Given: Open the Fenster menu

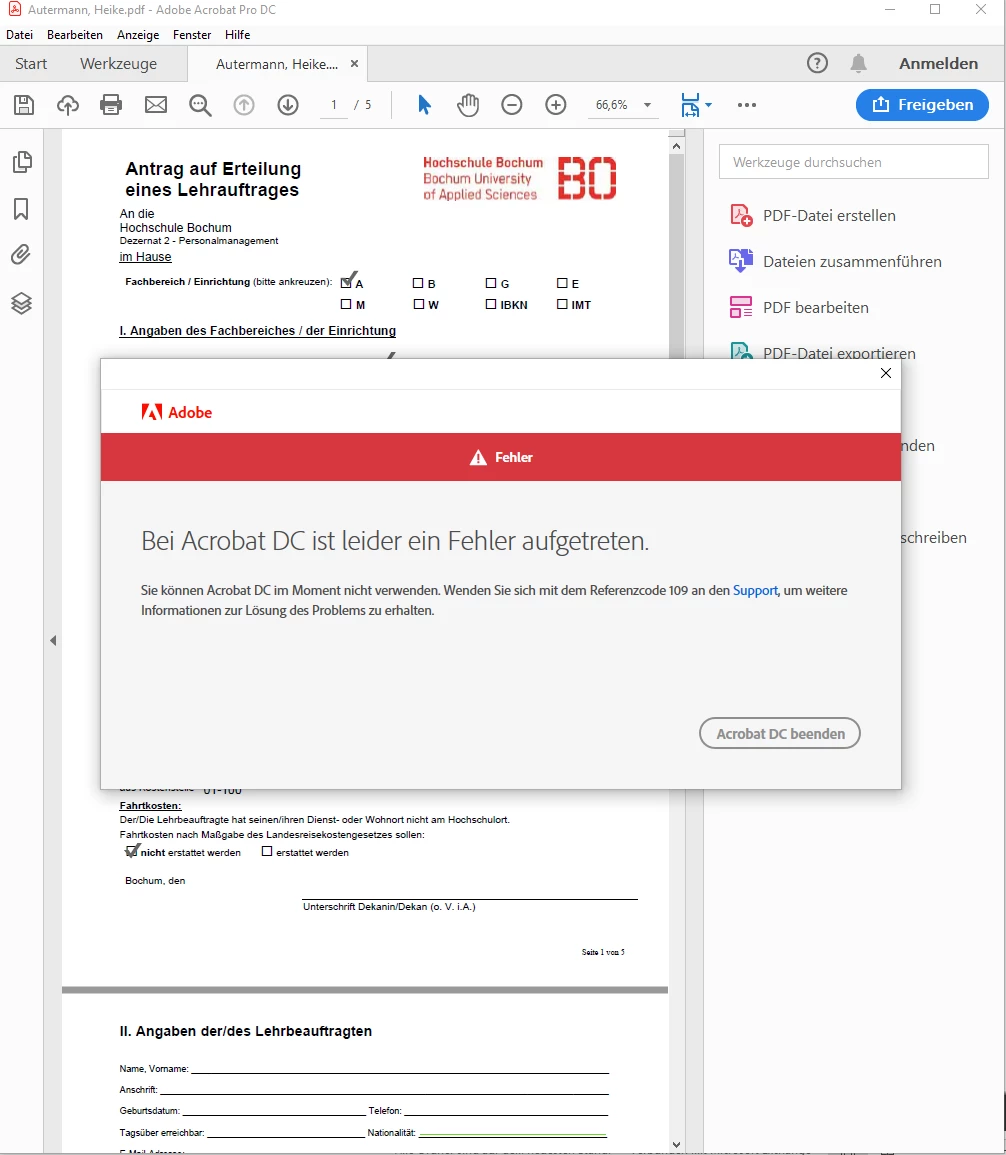Looking at the screenshot, I should coord(191,35).
